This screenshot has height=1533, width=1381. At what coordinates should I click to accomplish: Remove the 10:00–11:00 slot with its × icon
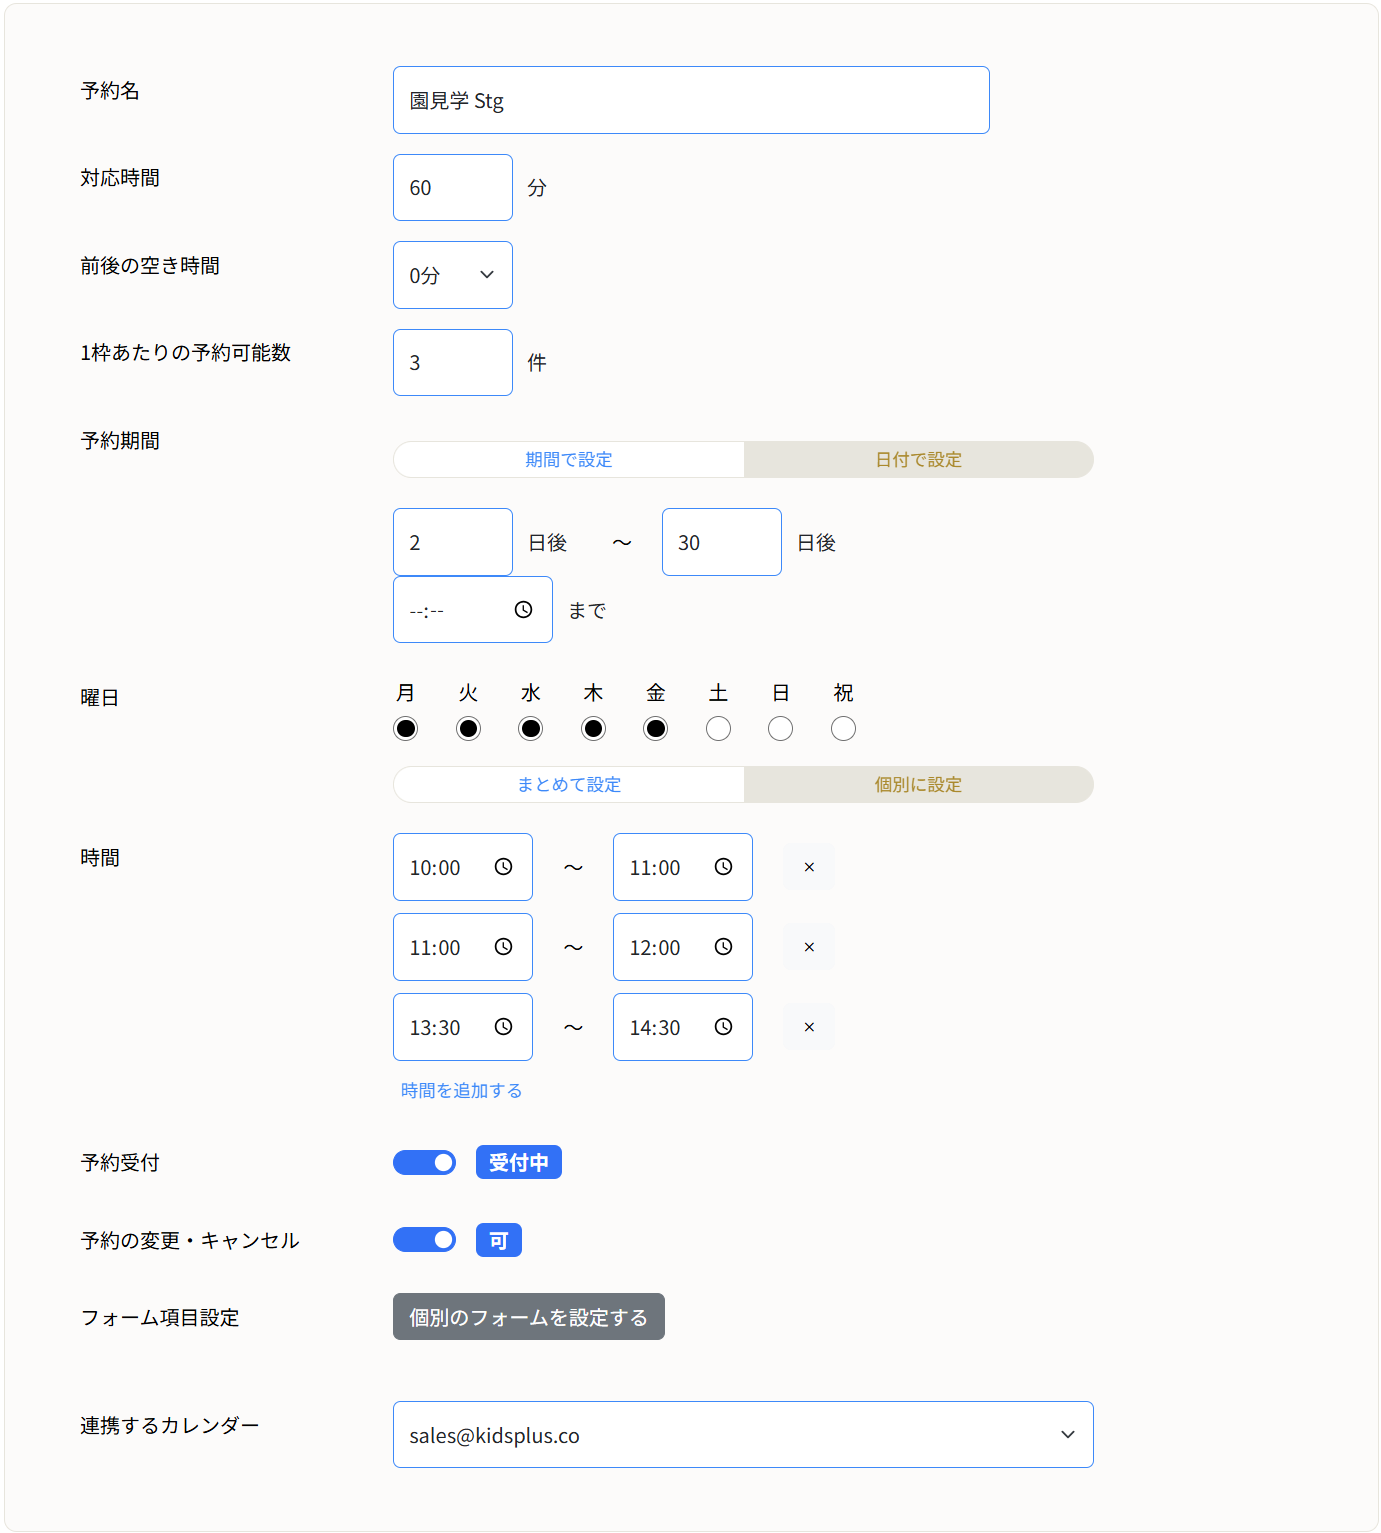pos(808,867)
